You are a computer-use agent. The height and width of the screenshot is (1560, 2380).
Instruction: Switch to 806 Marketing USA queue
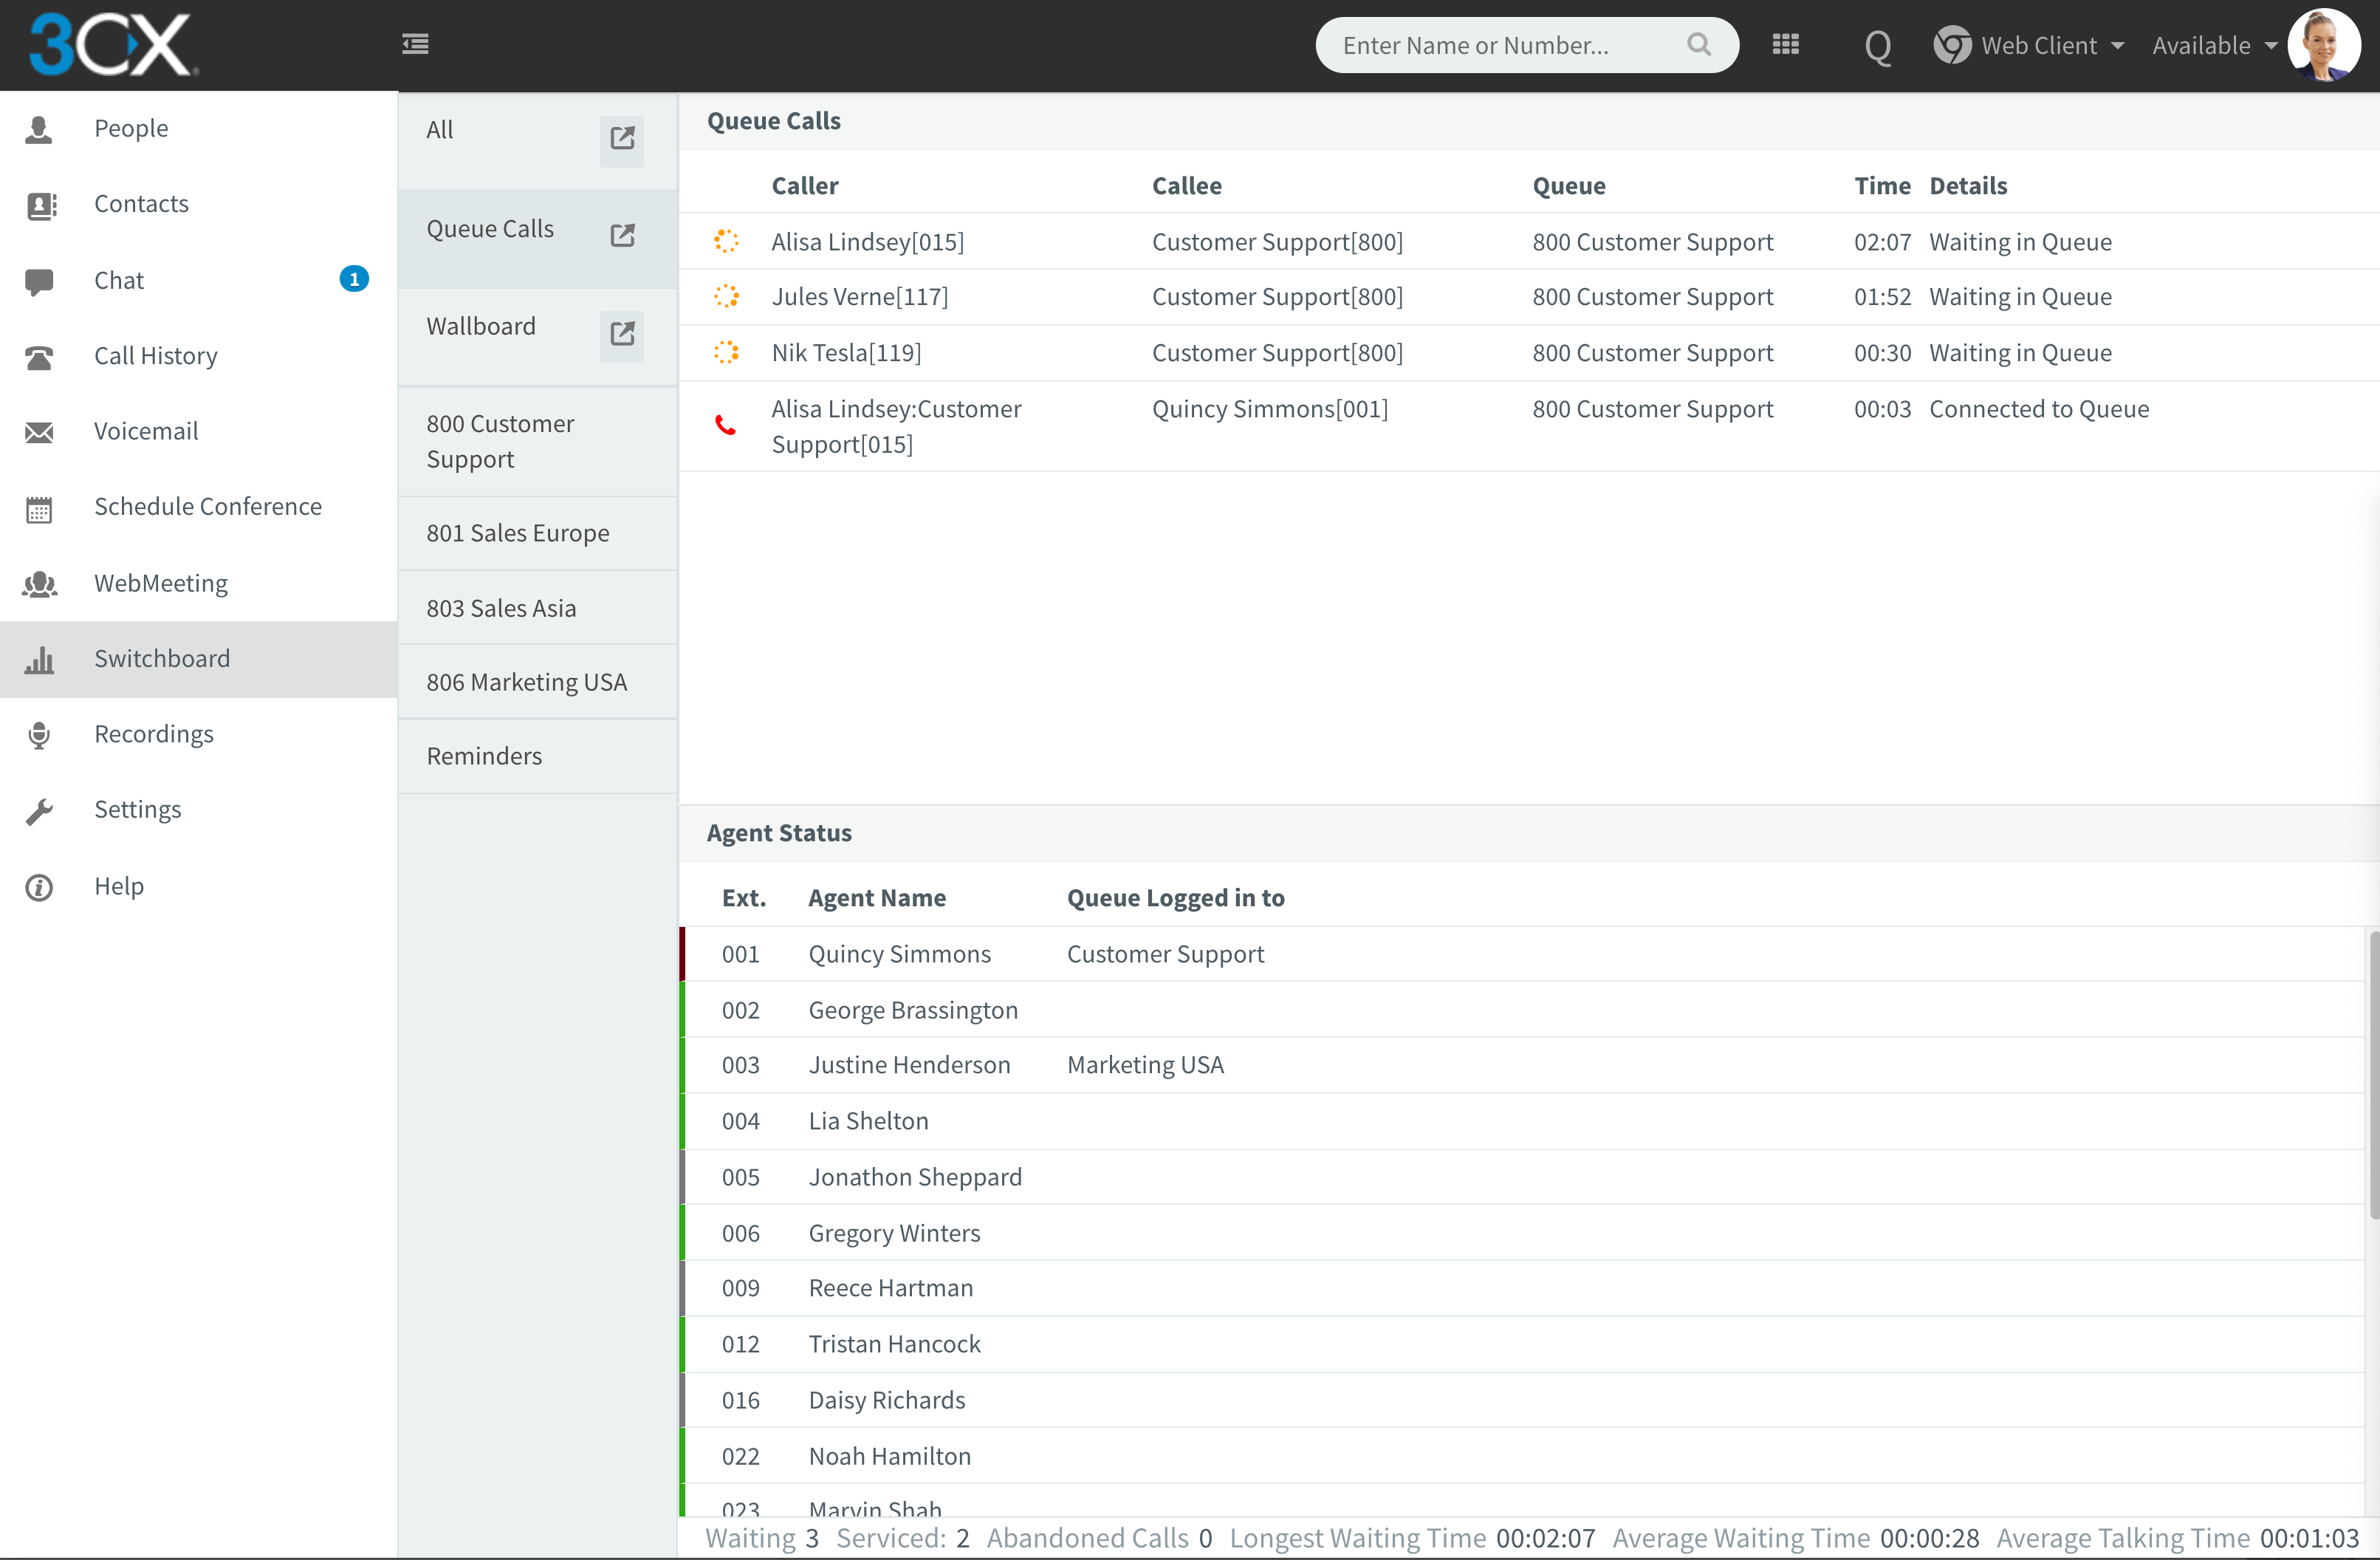pos(527,682)
